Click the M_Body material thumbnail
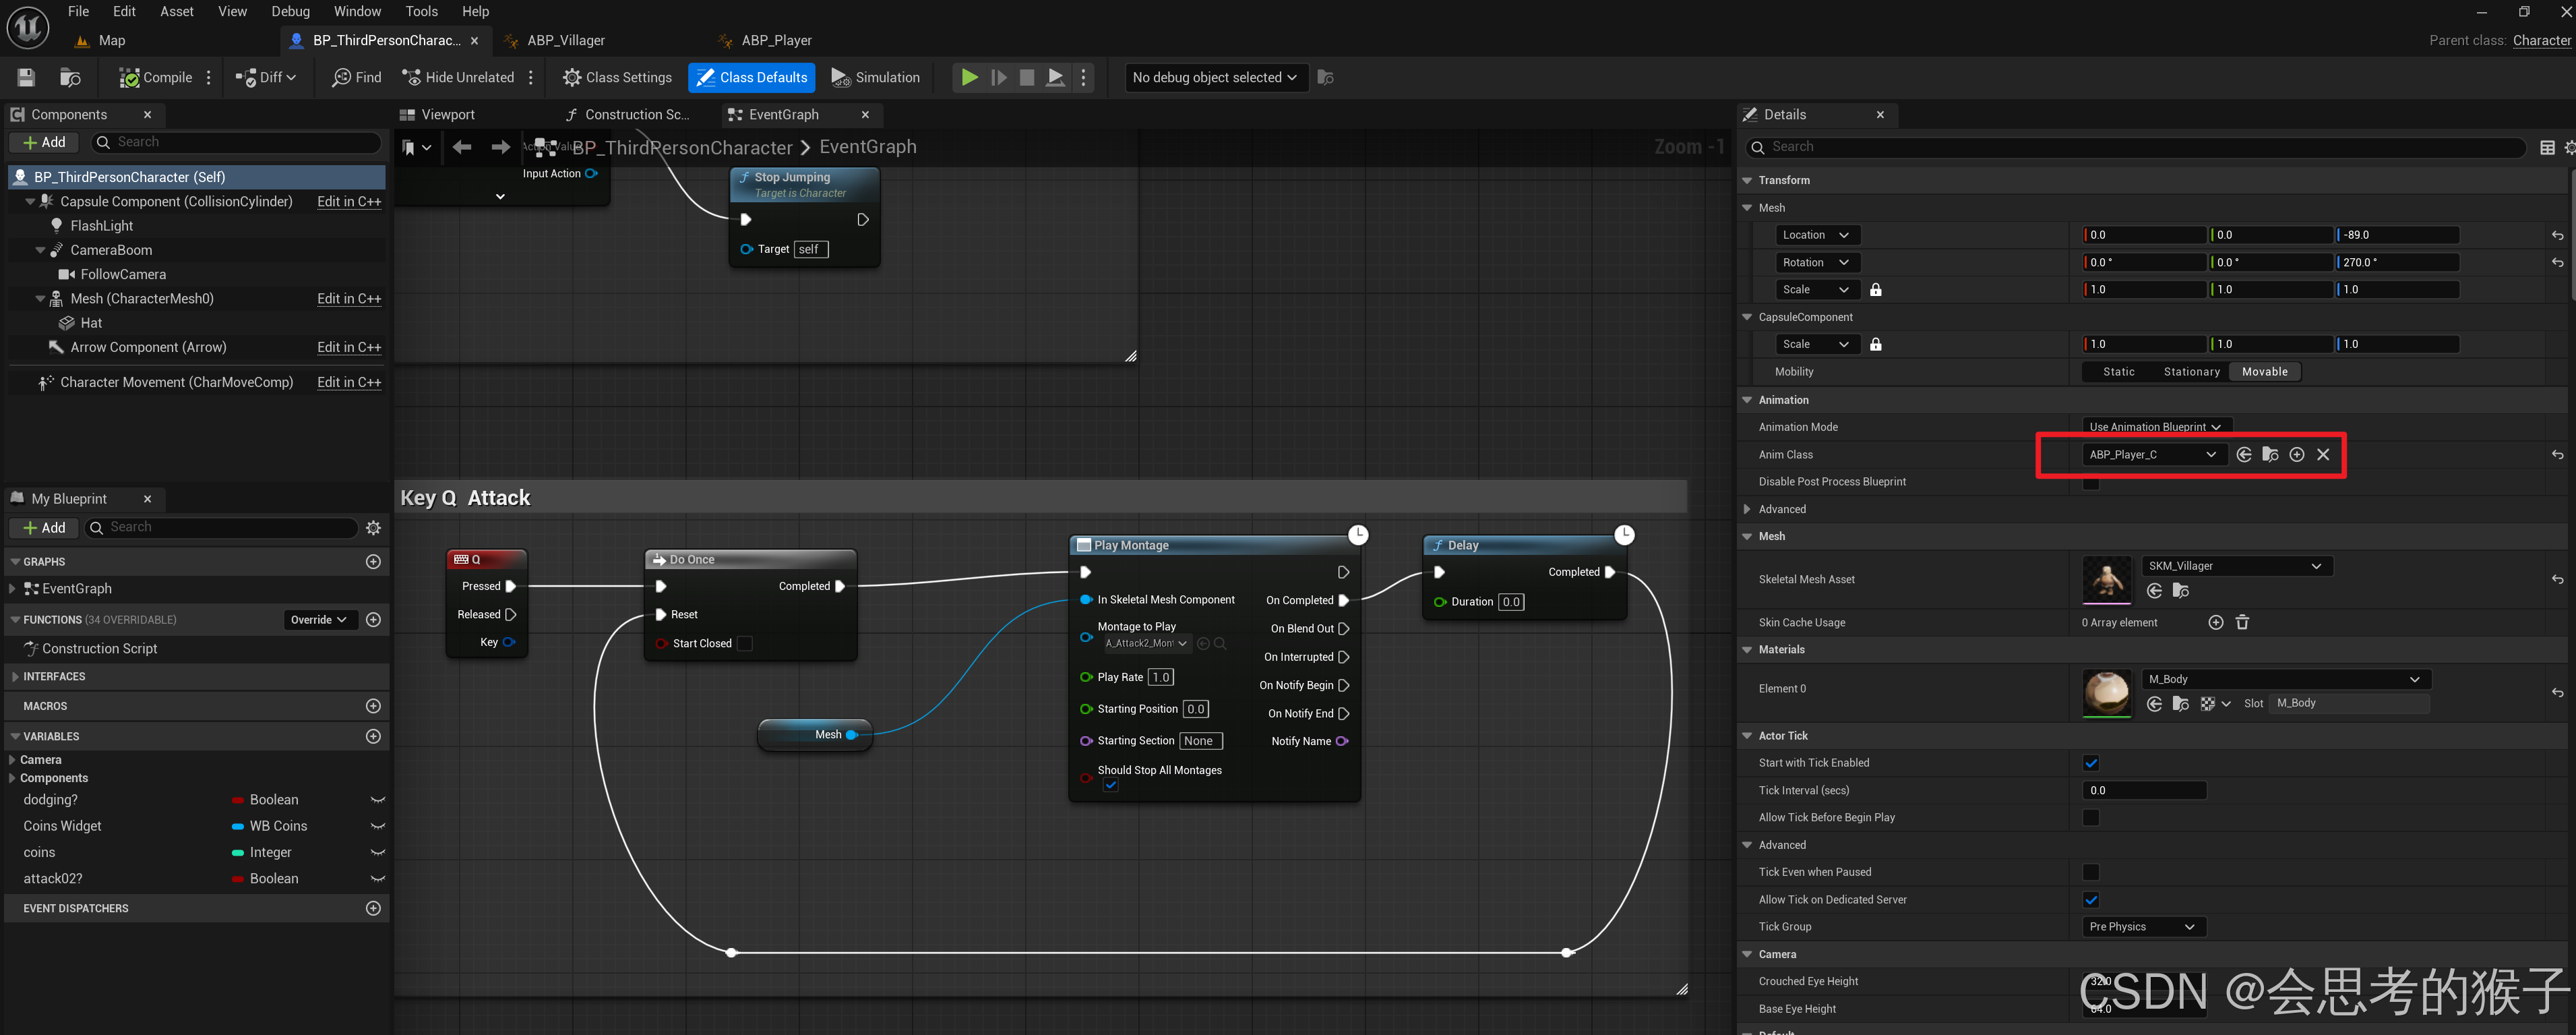This screenshot has height=1035, width=2576. click(x=2106, y=692)
